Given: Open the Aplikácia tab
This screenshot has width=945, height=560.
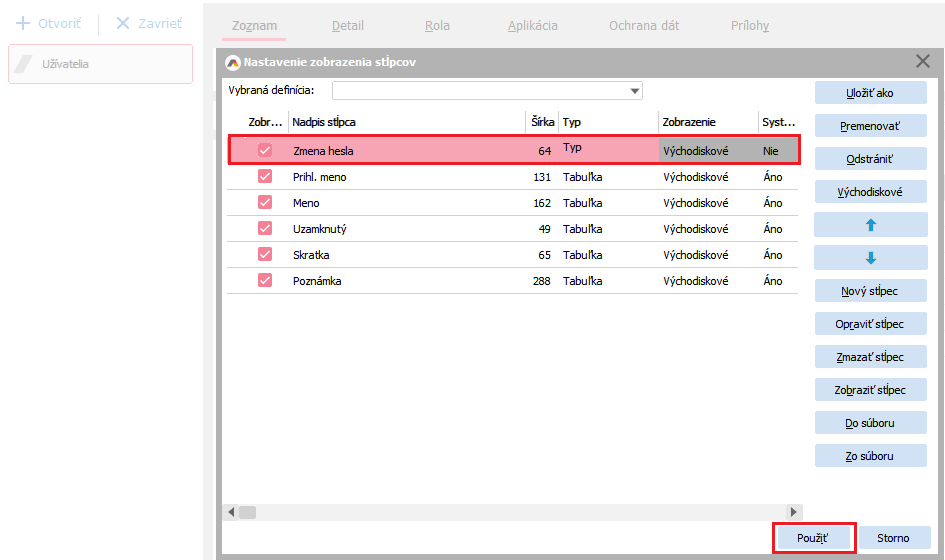Looking at the screenshot, I should click(533, 26).
